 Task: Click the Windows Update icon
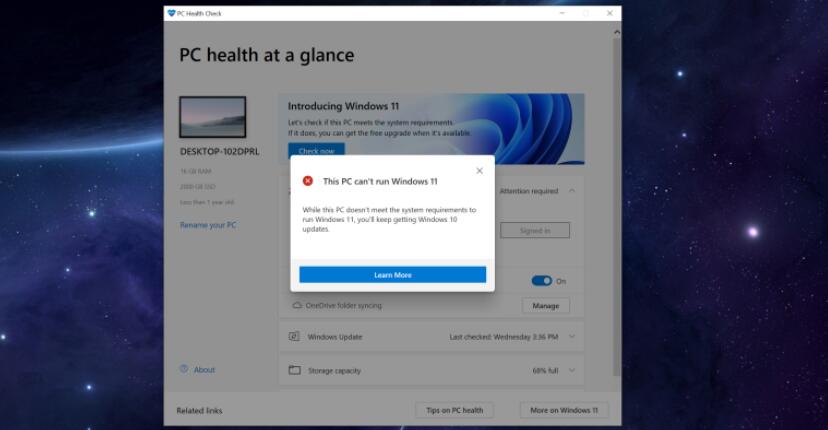[x=294, y=336]
